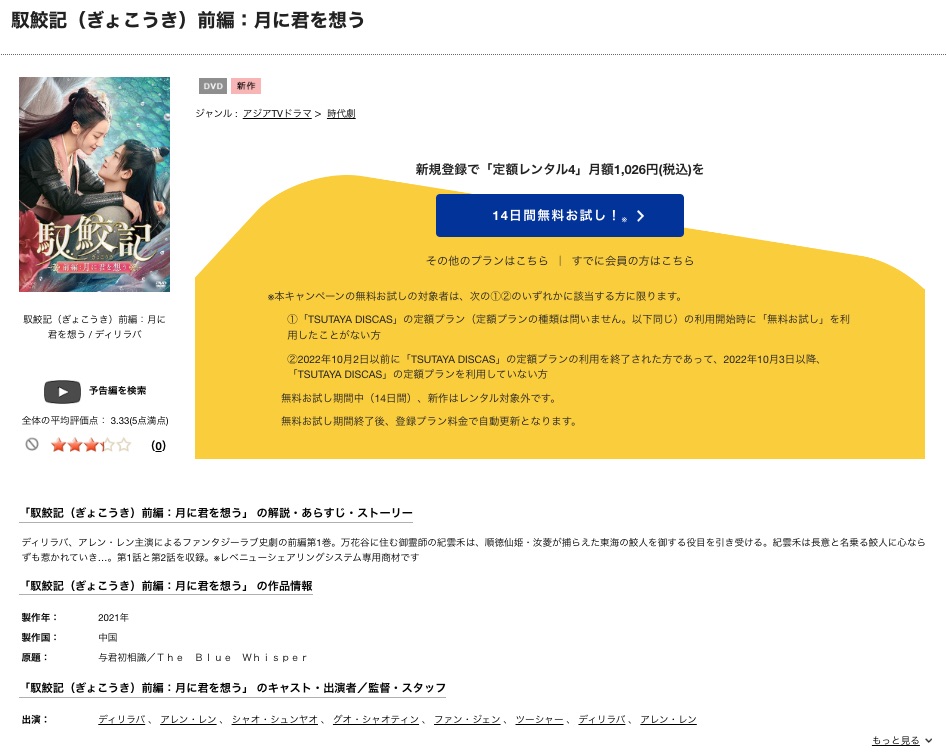Viewport: 946px width, 755px height.
Task: Open the アジアTVドラマ genre link
Action: [x=277, y=113]
